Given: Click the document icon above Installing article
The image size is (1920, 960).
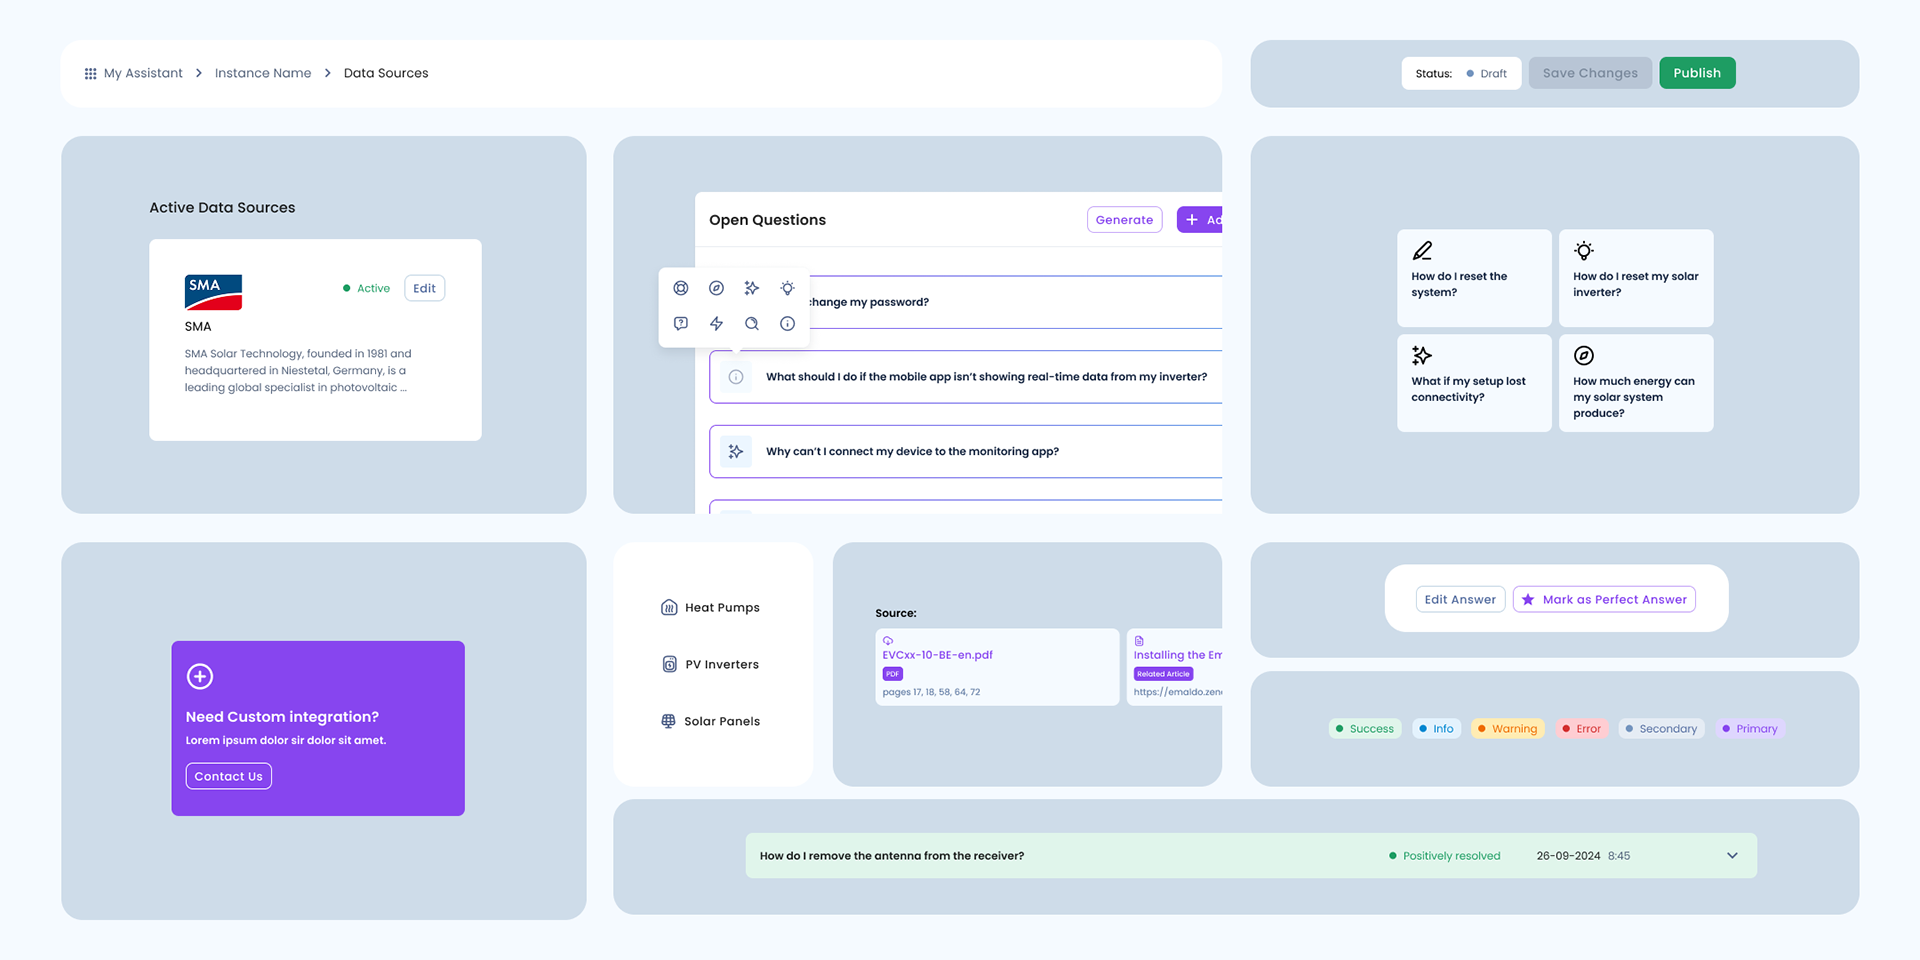Looking at the screenshot, I should (x=1139, y=641).
